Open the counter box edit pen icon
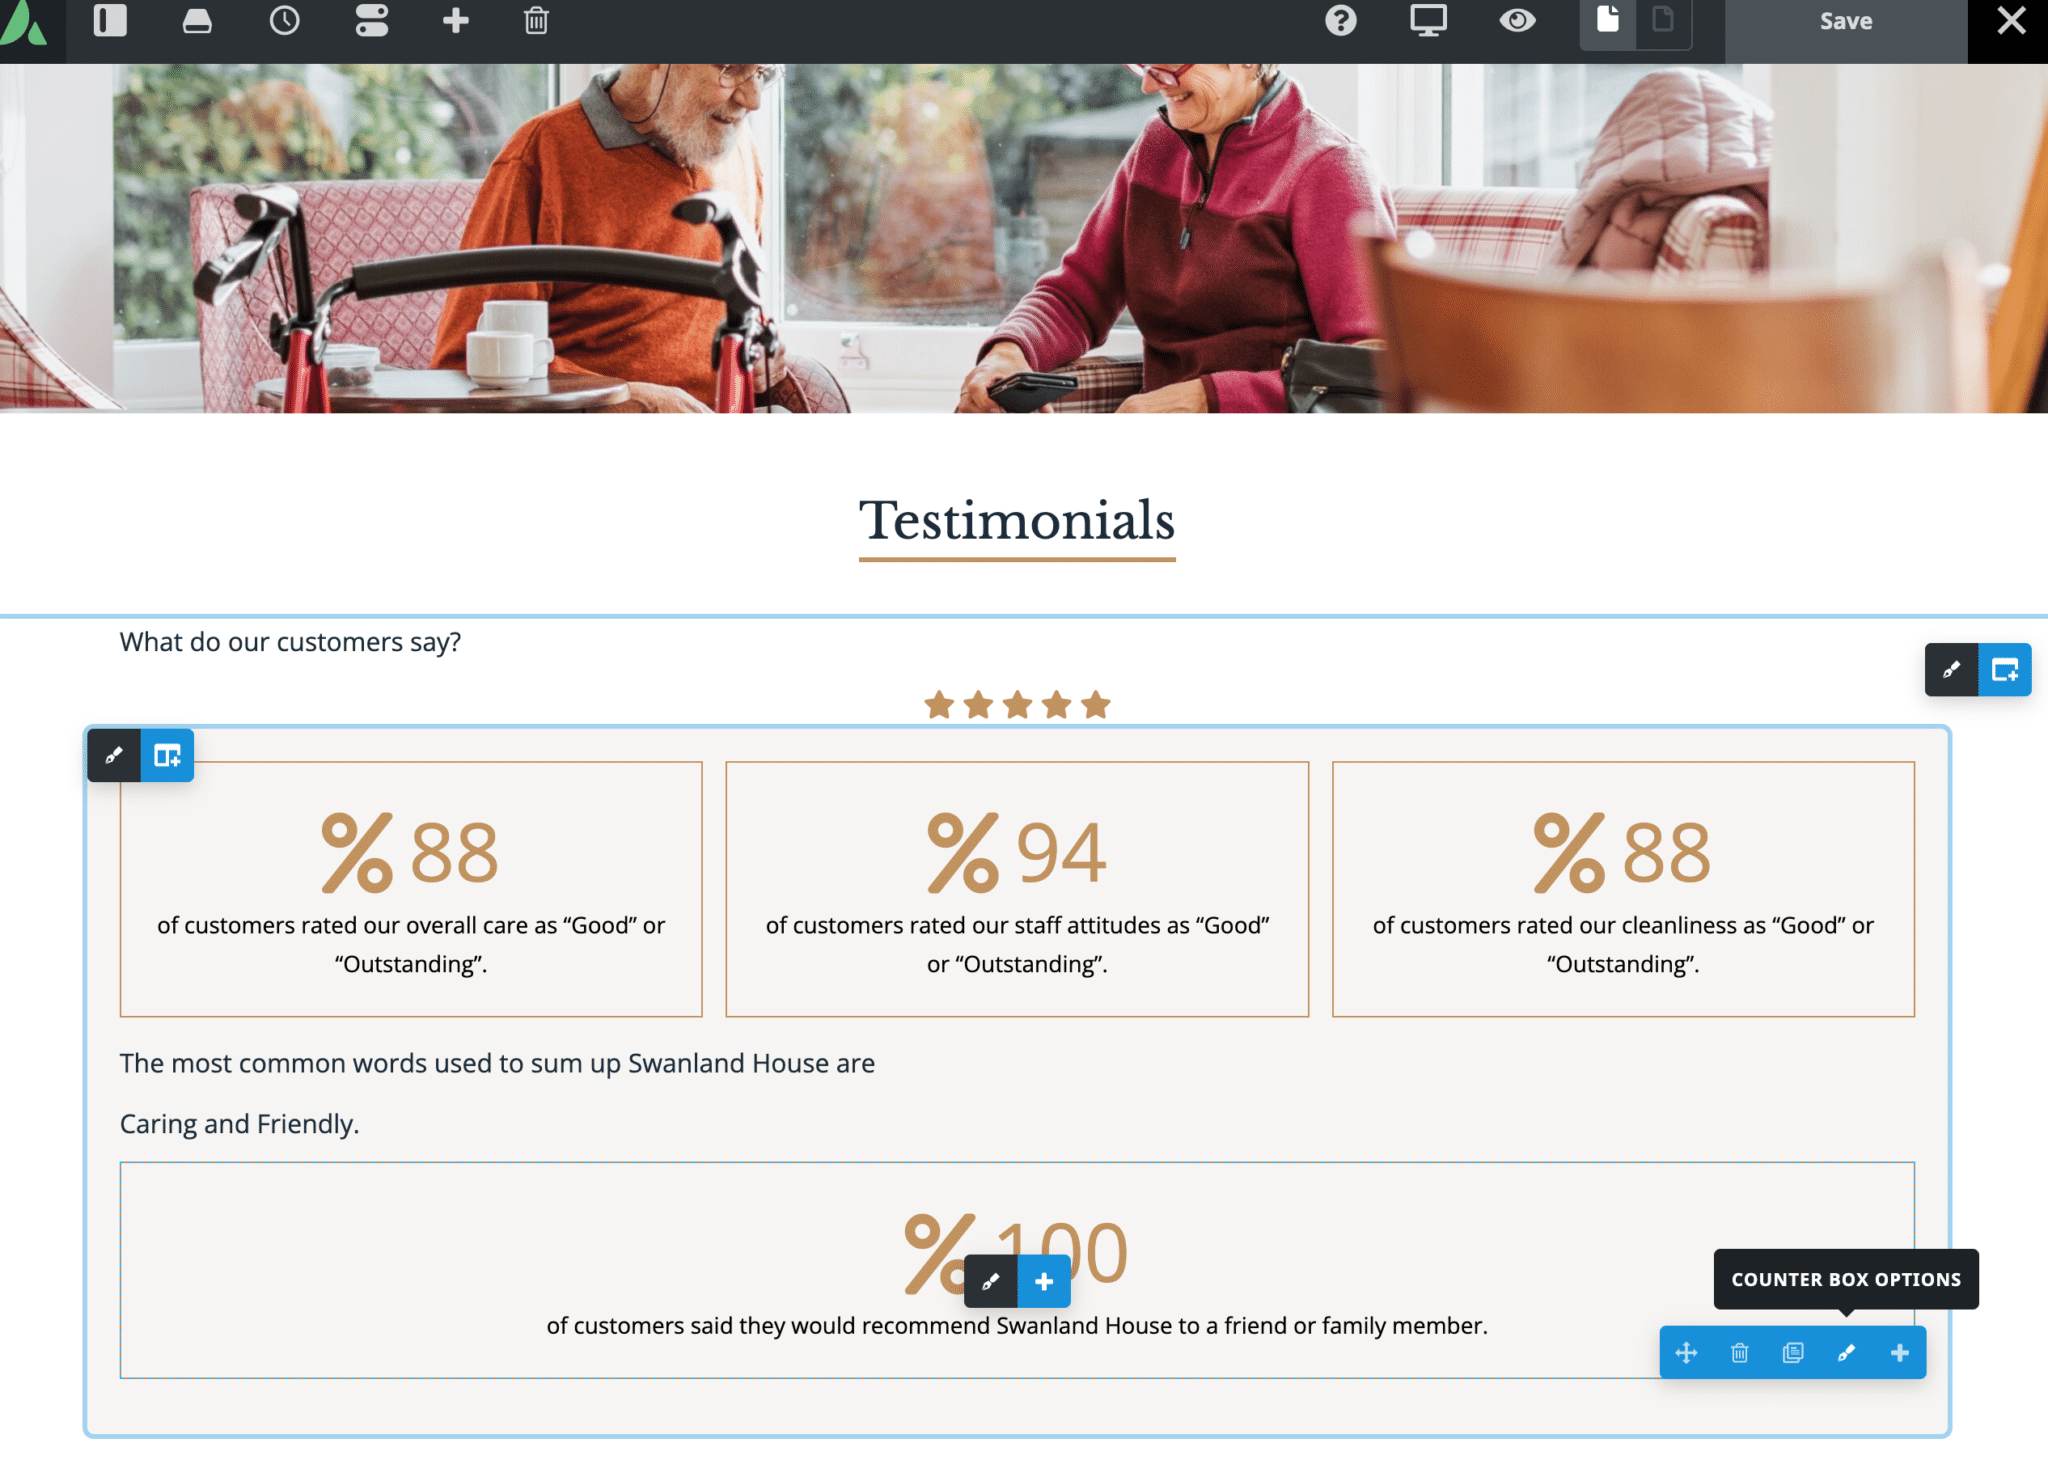Screen dimensions: 2048x1464 coord(1846,1353)
